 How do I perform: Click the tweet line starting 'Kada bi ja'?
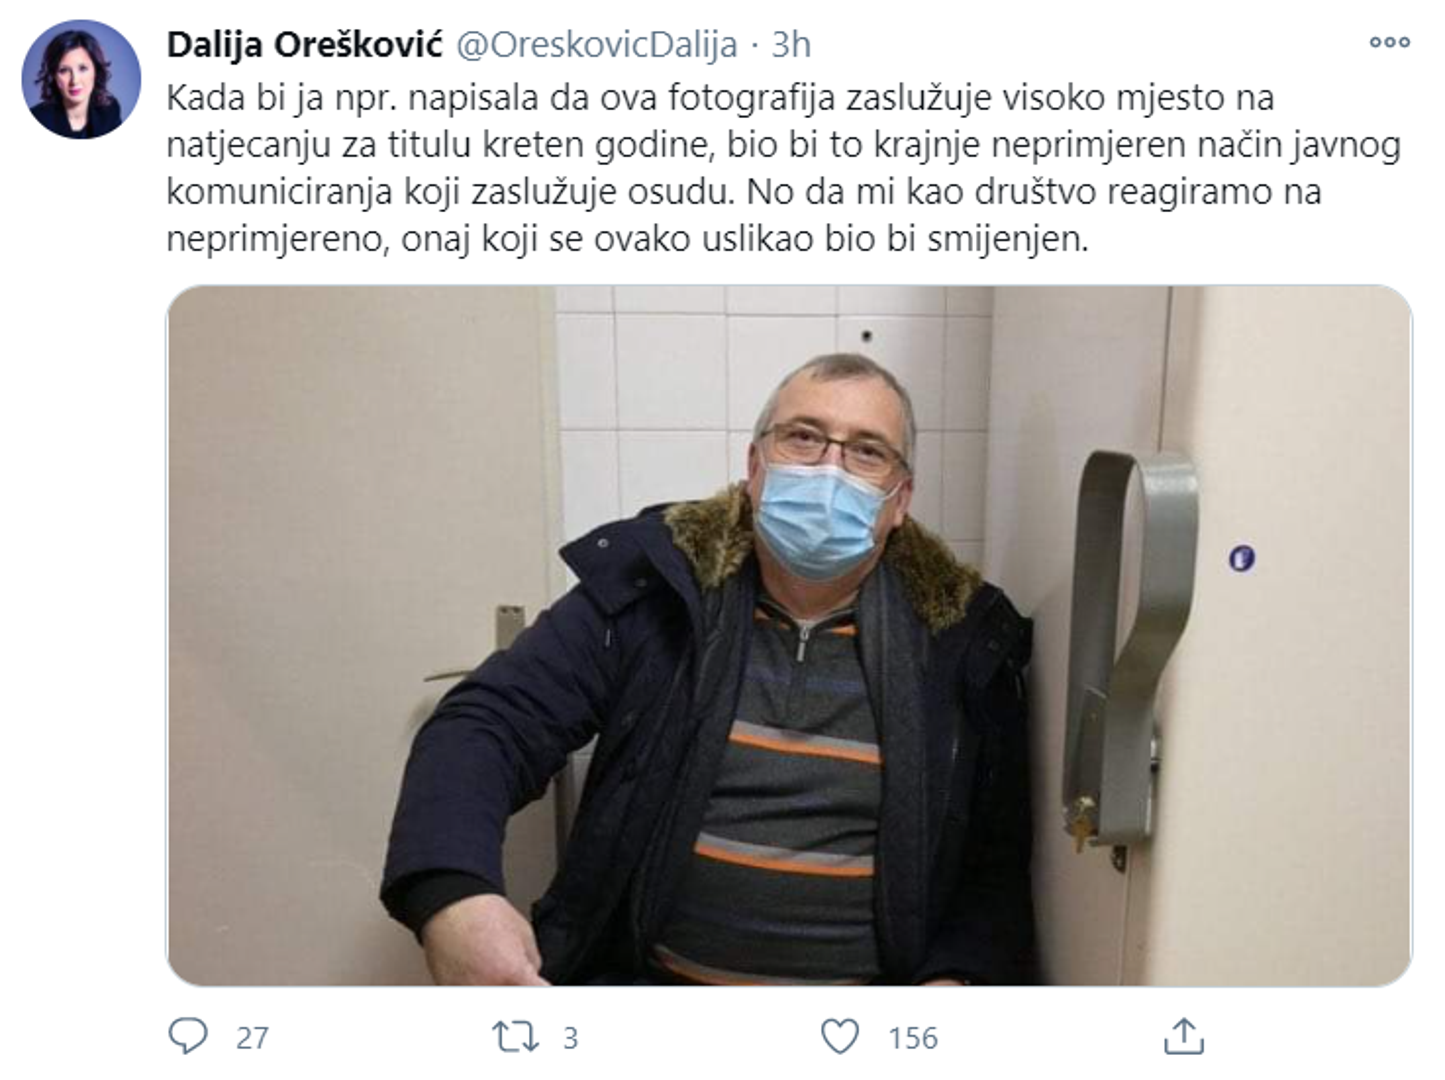720,98
